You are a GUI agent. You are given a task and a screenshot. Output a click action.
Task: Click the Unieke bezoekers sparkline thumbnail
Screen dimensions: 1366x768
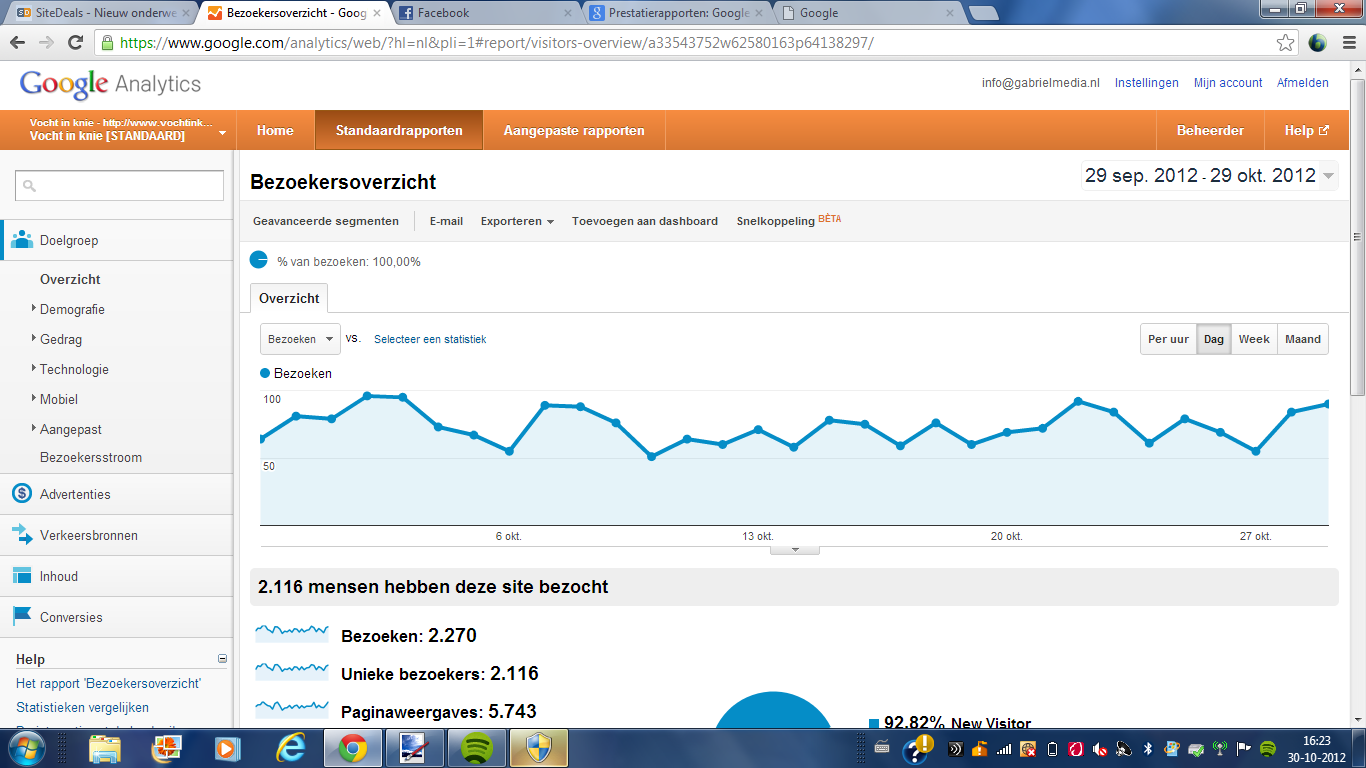292,672
